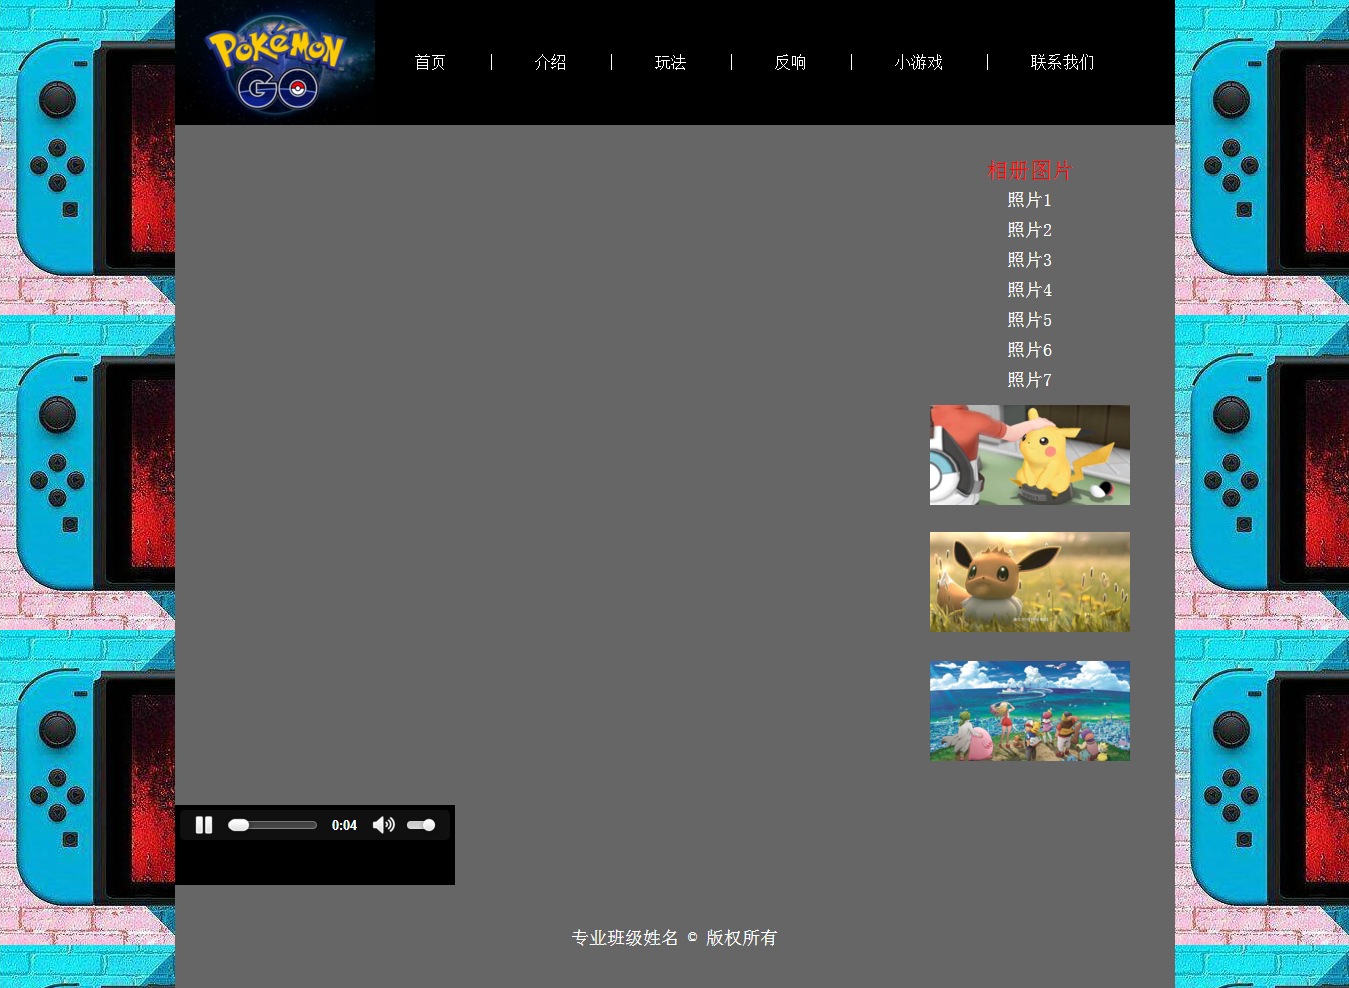Open the seaside group thumbnail image
Viewport: 1349px width, 988px height.
click(x=1030, y=711)
